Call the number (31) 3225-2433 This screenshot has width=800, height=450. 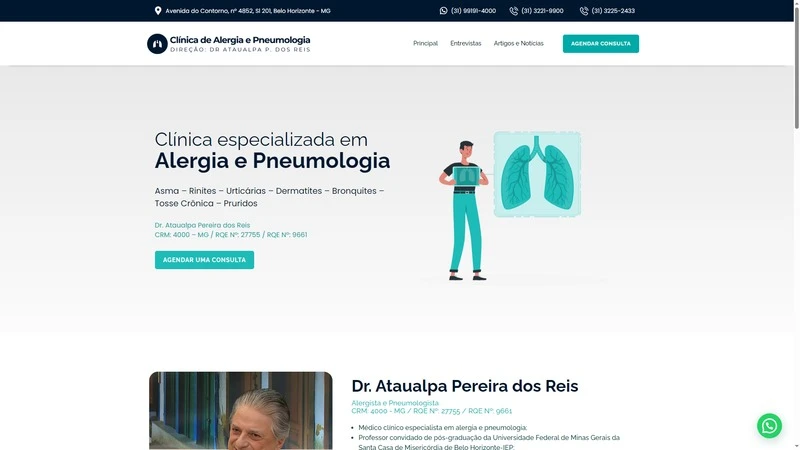tap(613, 11)
